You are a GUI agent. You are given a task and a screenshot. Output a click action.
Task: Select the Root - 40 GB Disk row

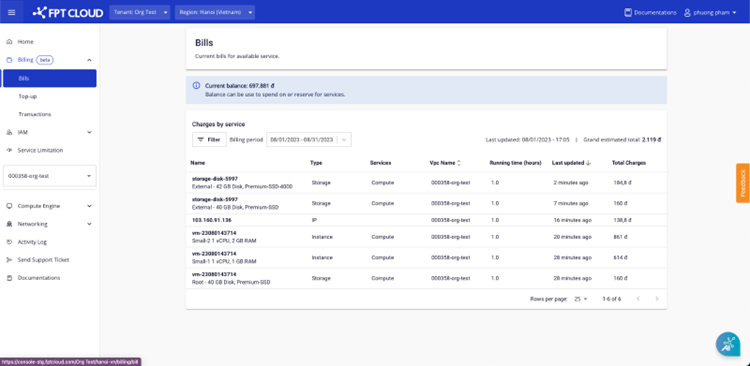point(426,278)
